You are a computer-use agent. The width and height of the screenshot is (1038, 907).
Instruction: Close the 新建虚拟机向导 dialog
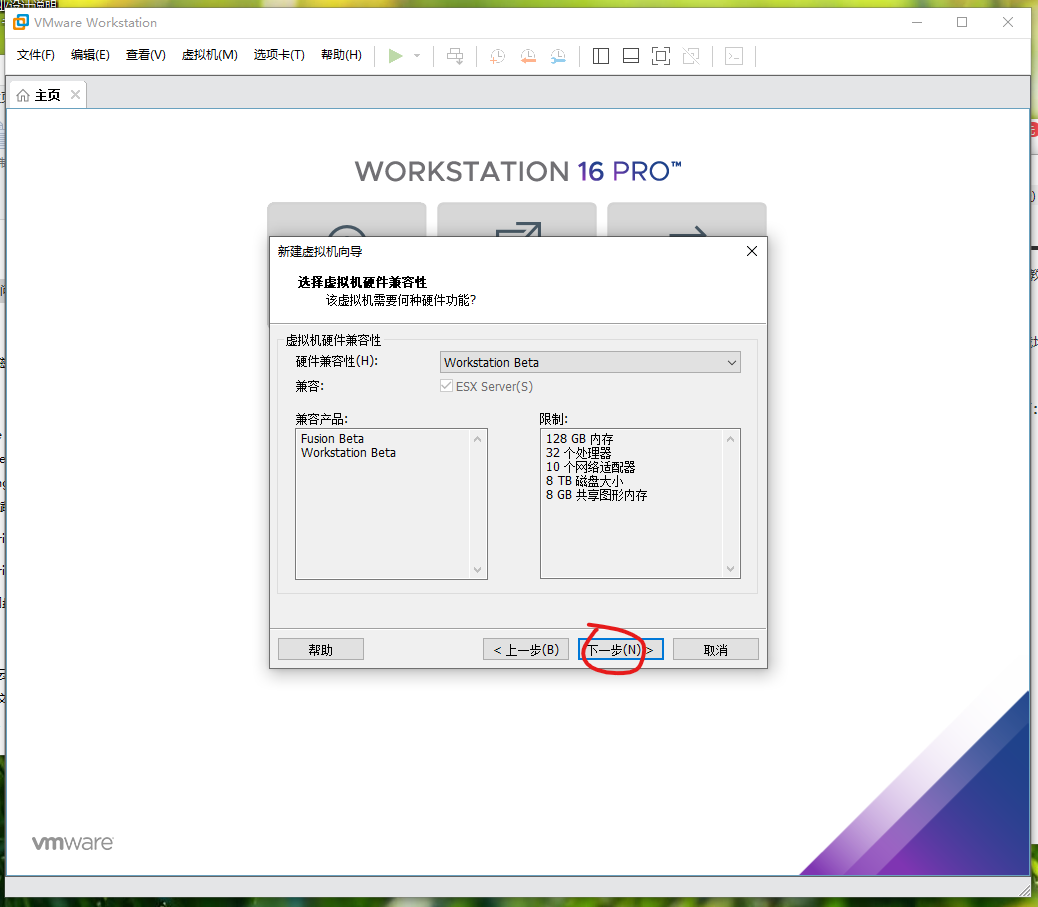[751, 252]
